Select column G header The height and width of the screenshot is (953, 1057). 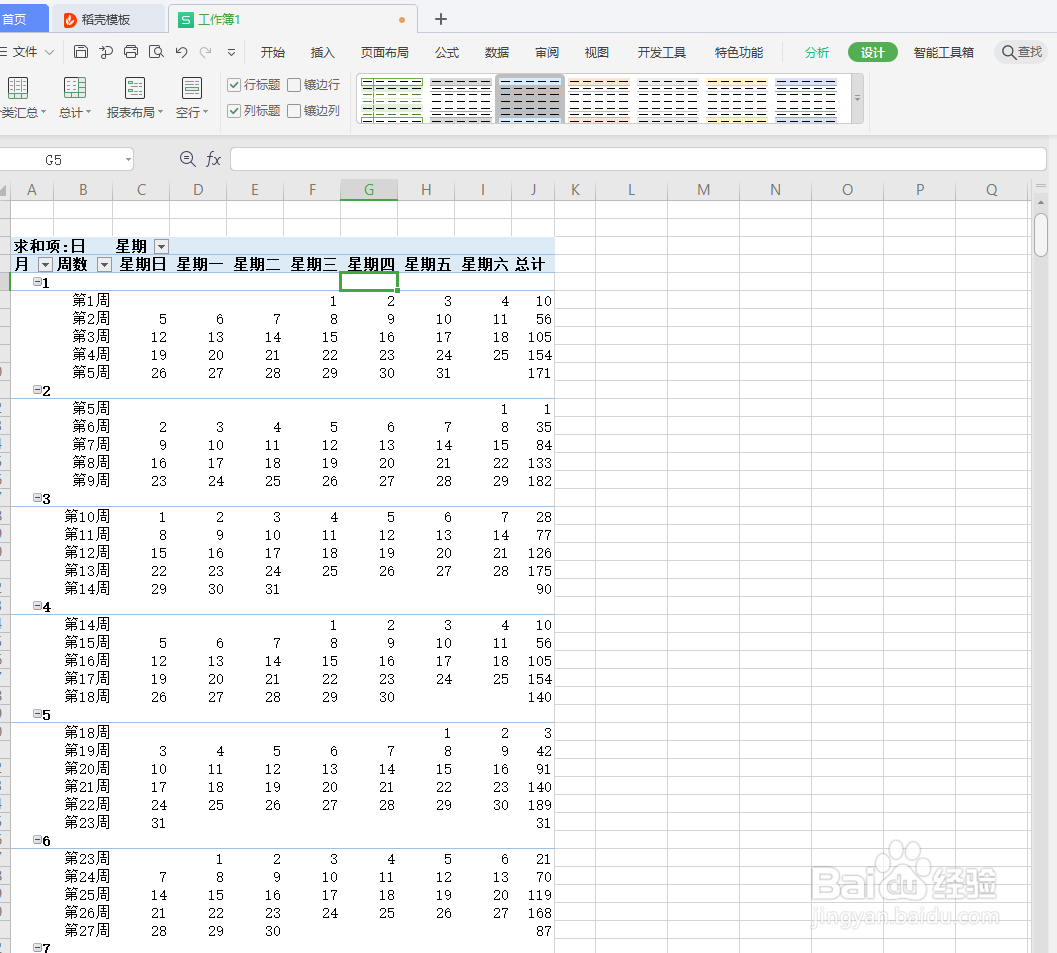point(369,190)
